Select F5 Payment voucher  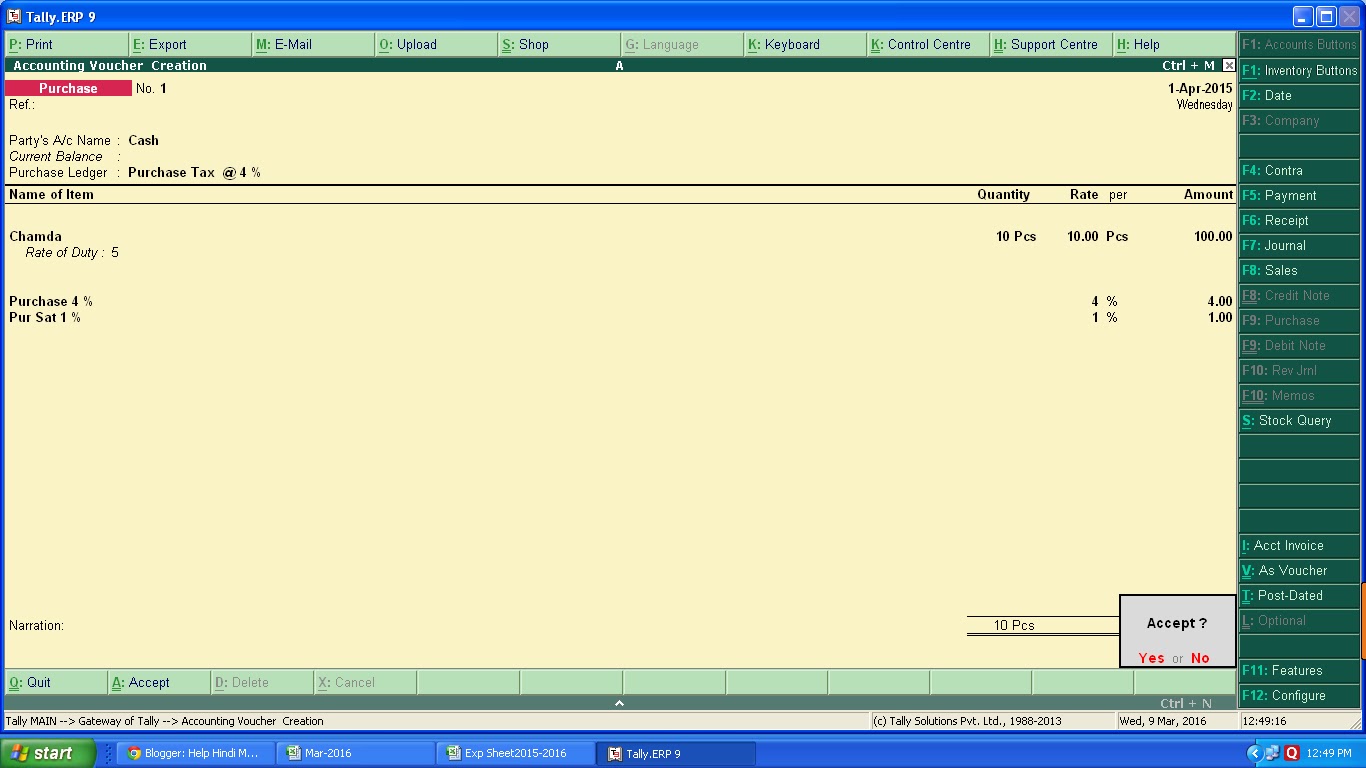point(1299,195)
